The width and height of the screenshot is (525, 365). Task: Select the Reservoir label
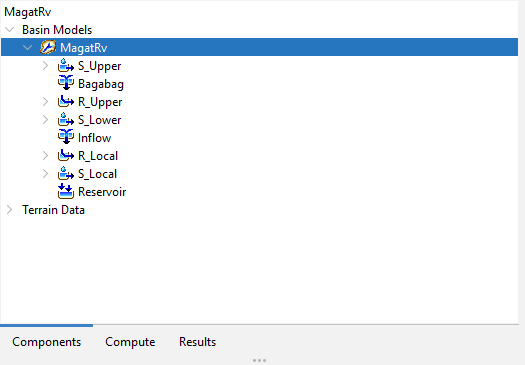(102, 192)
